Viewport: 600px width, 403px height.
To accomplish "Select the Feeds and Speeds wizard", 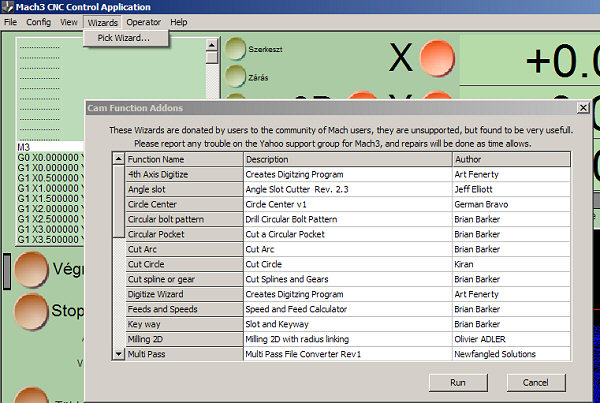I will pos(184,309).
